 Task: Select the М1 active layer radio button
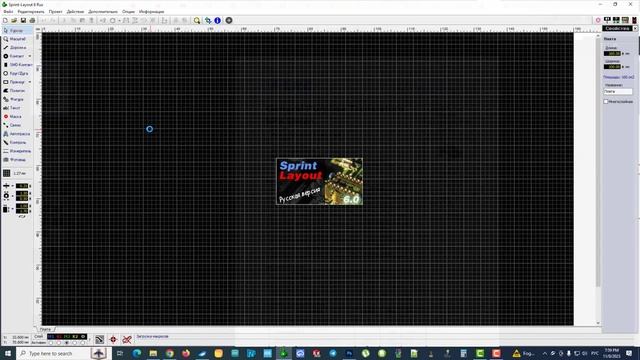tap(51, 343)
